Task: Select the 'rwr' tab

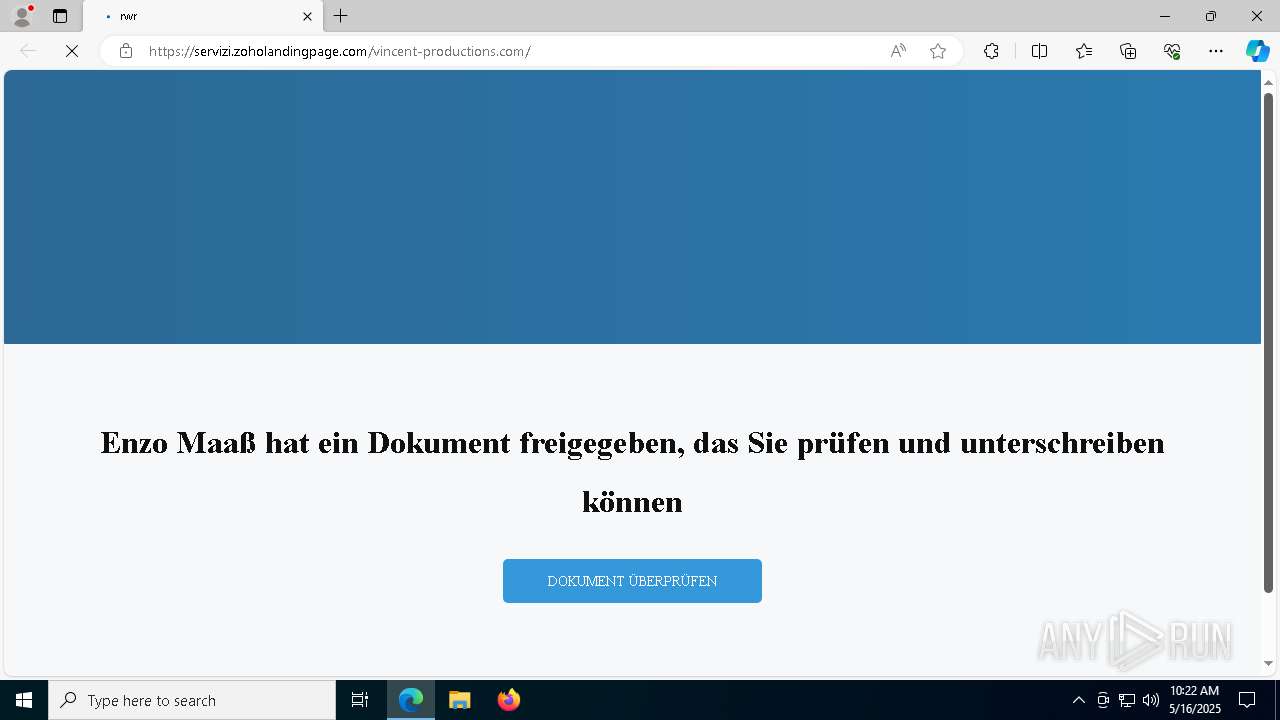Action: [203, 16]
